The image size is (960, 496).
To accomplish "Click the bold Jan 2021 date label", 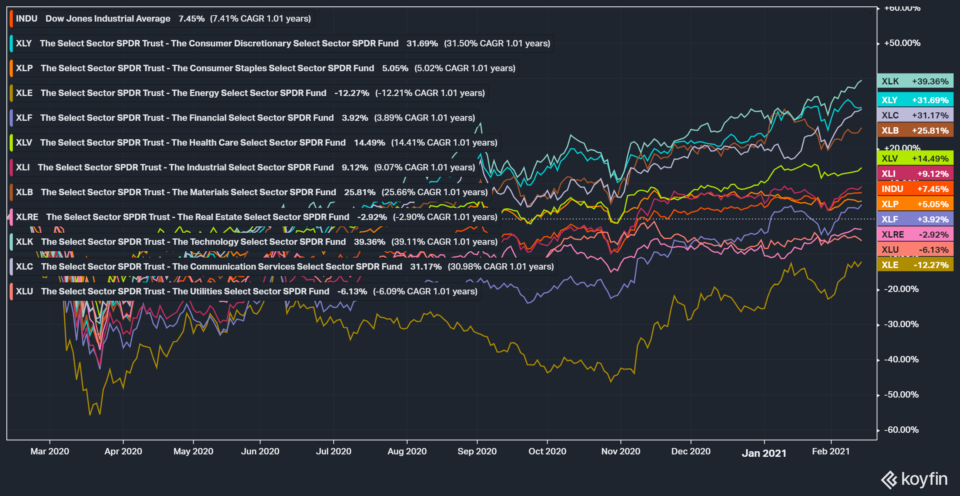I will click(765, 453).
